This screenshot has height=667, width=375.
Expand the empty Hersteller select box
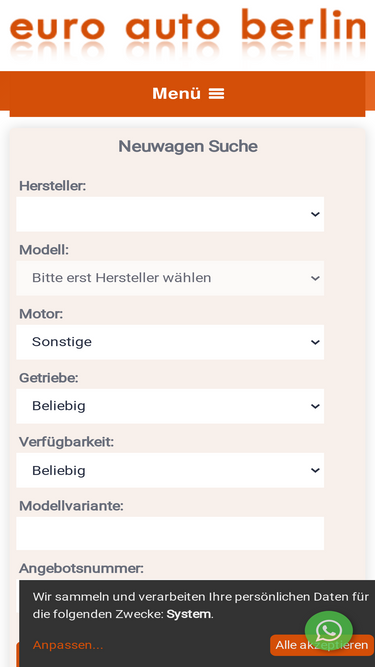click(170, 214)
